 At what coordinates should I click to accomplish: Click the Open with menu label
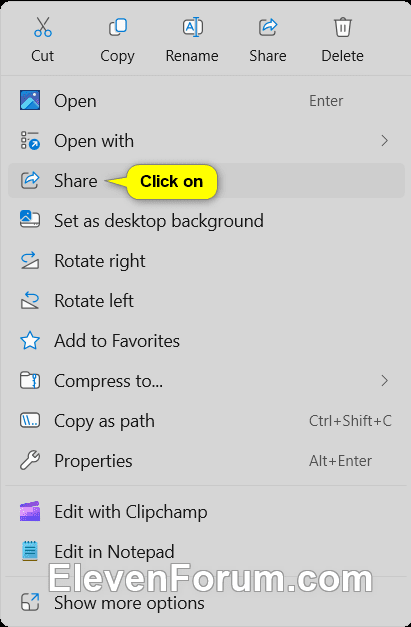point(94,141)
